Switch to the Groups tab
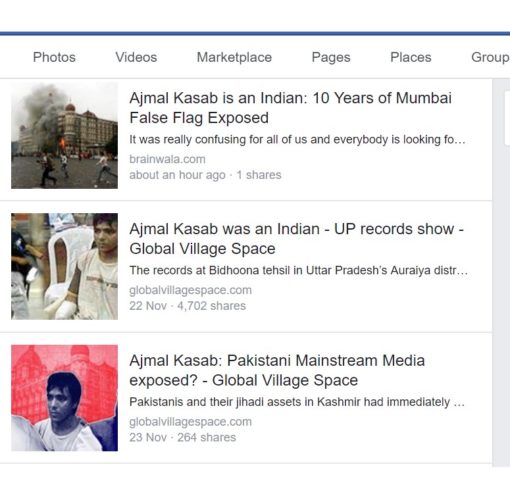510x500 pixels. pyautogui.click(x=490, y=57)
